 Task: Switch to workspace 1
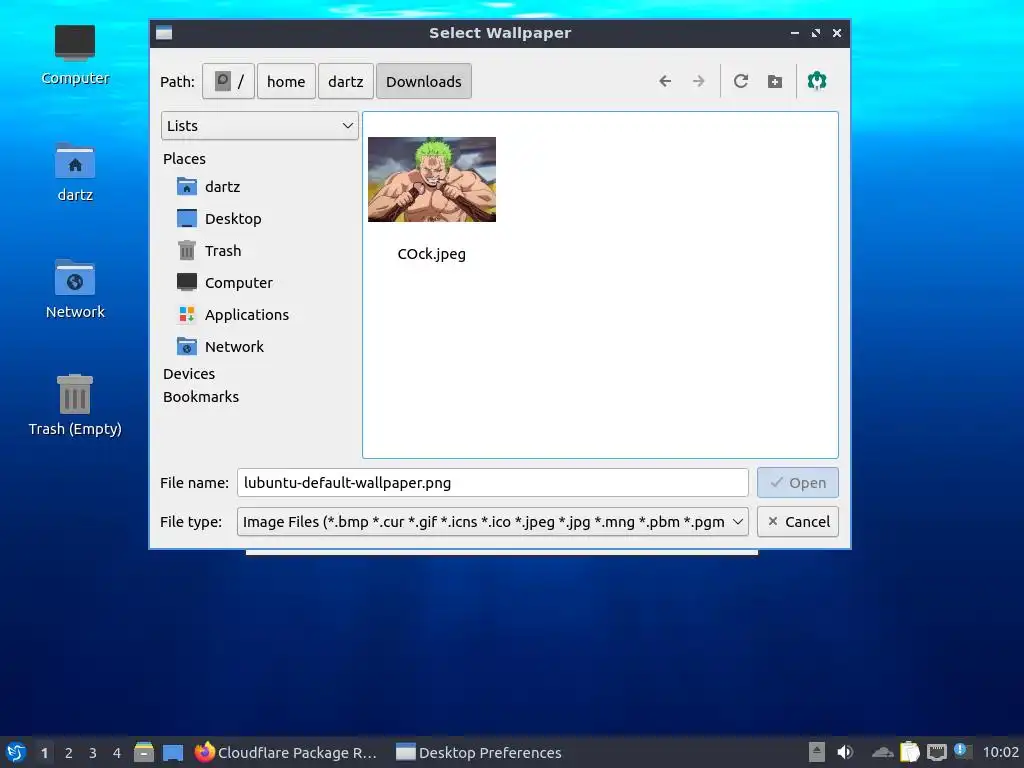[x=44, y=753]
